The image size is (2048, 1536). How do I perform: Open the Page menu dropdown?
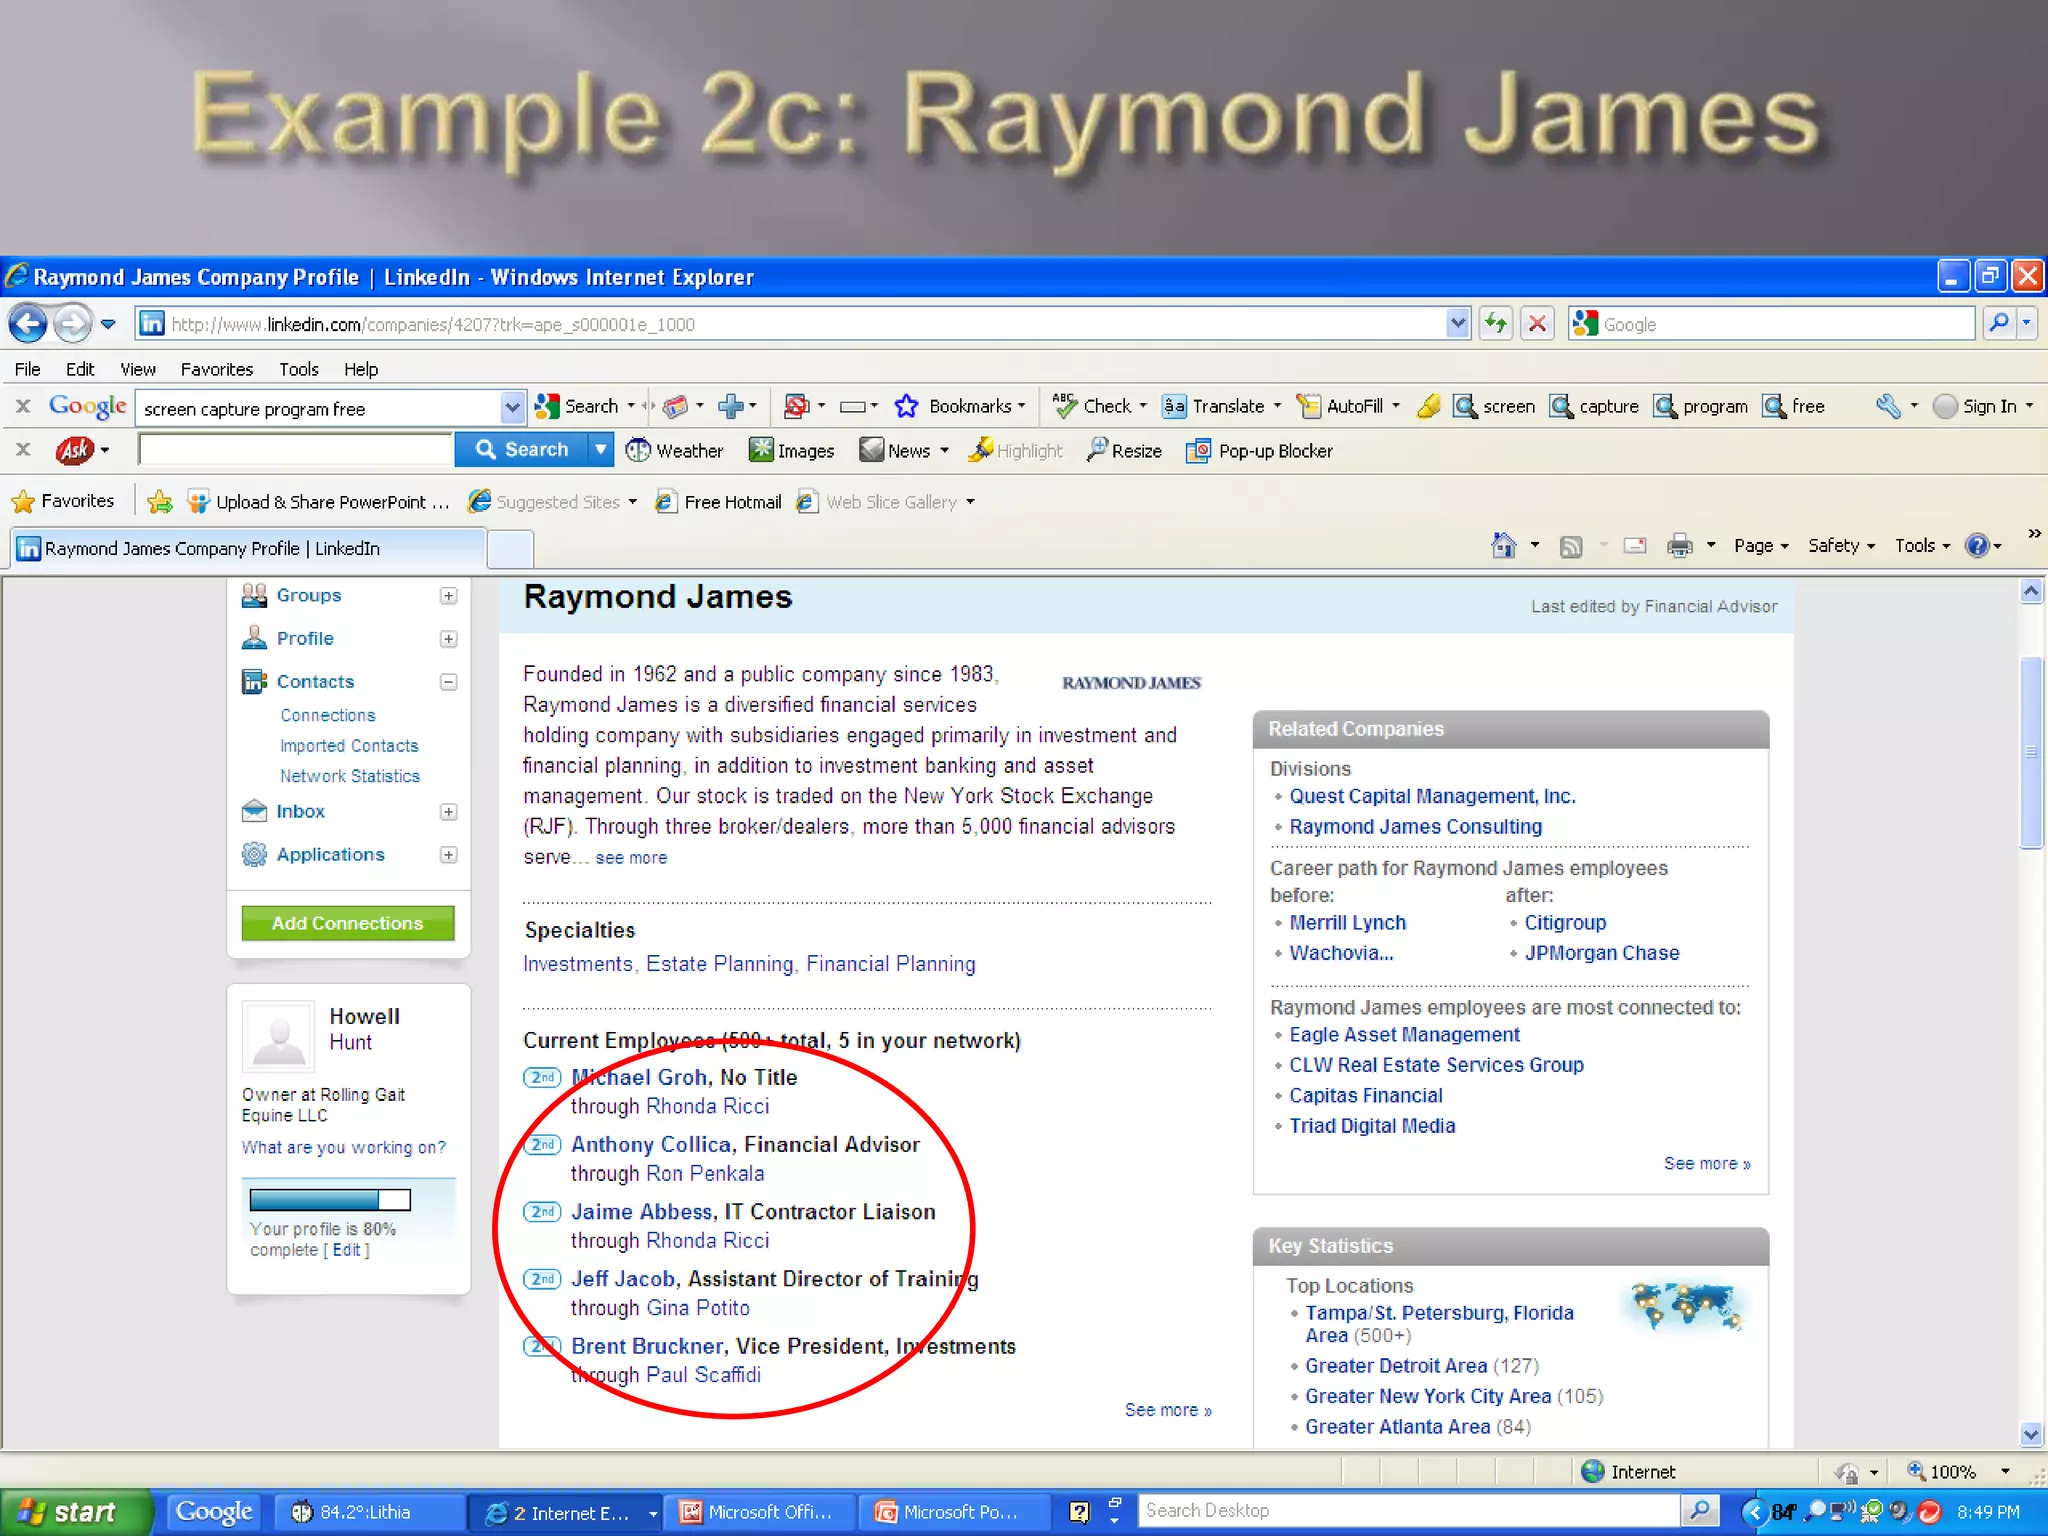pos(1761,545)
